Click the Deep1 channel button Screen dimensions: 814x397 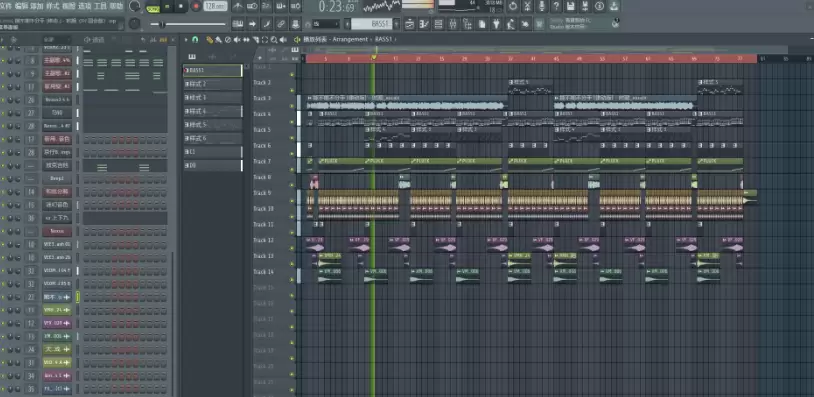click(57, 179)
